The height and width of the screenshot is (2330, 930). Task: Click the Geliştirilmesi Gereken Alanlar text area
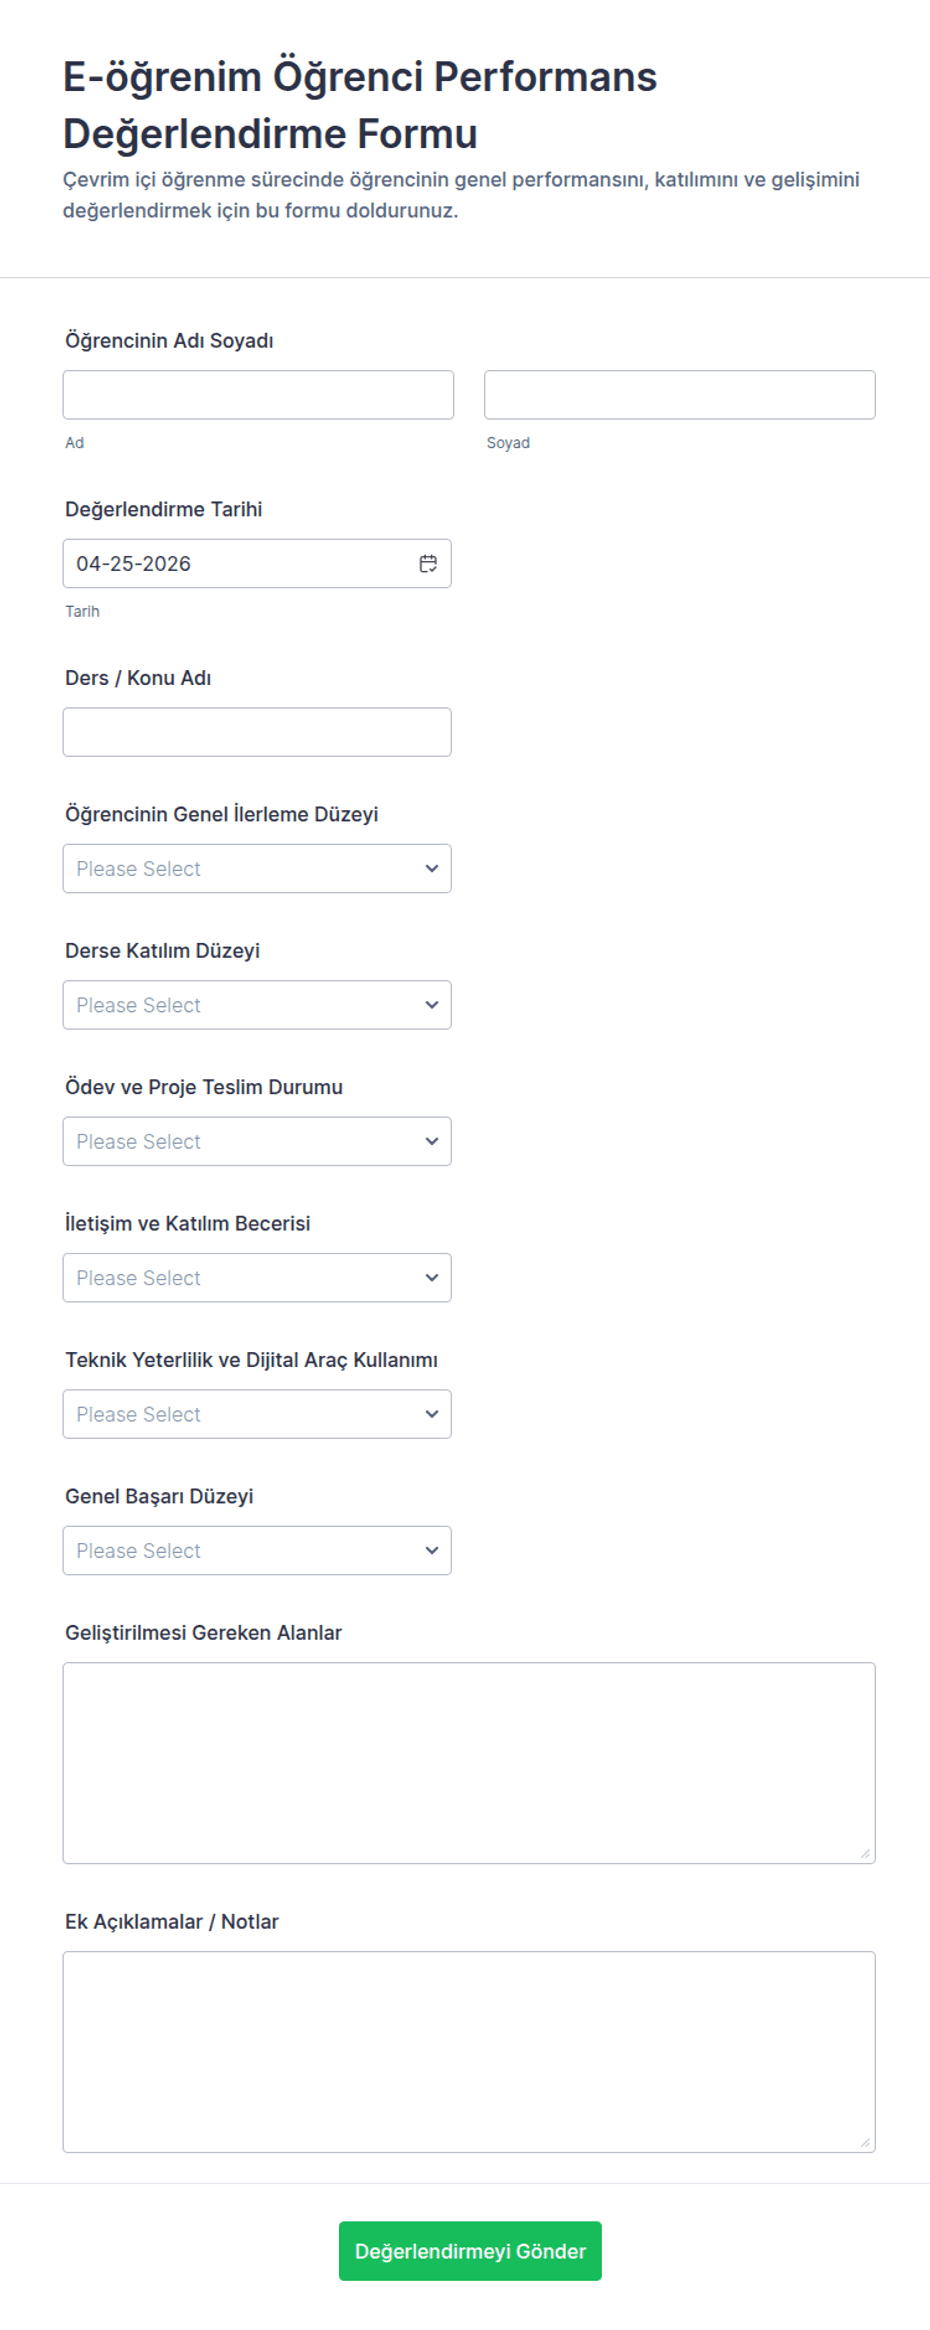click(x=468, y=1762)
